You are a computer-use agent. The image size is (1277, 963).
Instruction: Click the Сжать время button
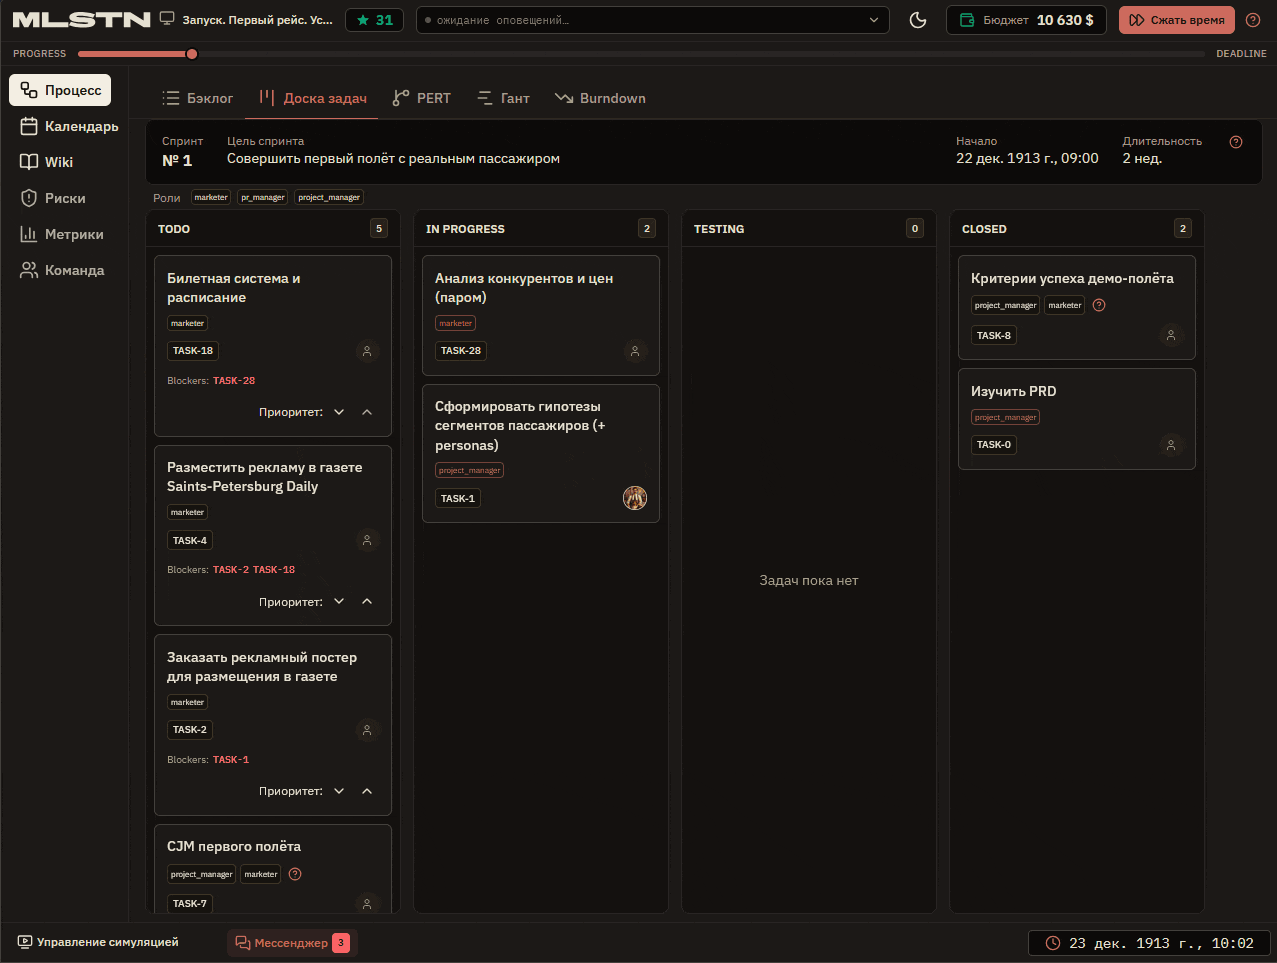click(x=1177, y=20)
